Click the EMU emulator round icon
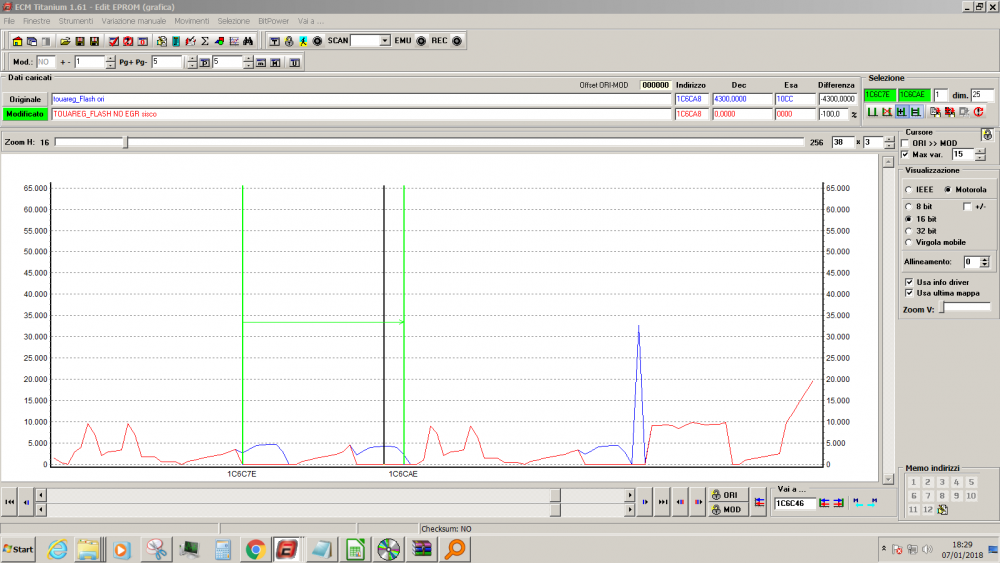The image size is (1000, 563). tap(420, 41)
